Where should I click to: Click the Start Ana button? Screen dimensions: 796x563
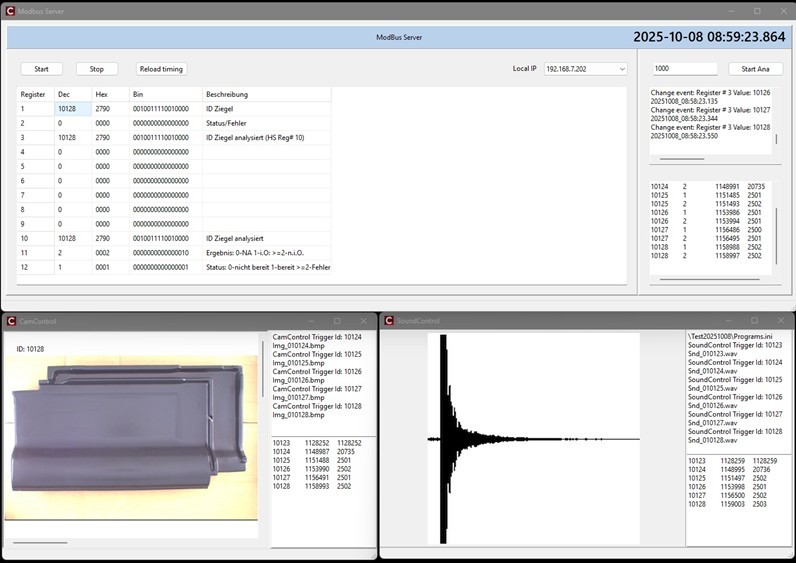755,69
